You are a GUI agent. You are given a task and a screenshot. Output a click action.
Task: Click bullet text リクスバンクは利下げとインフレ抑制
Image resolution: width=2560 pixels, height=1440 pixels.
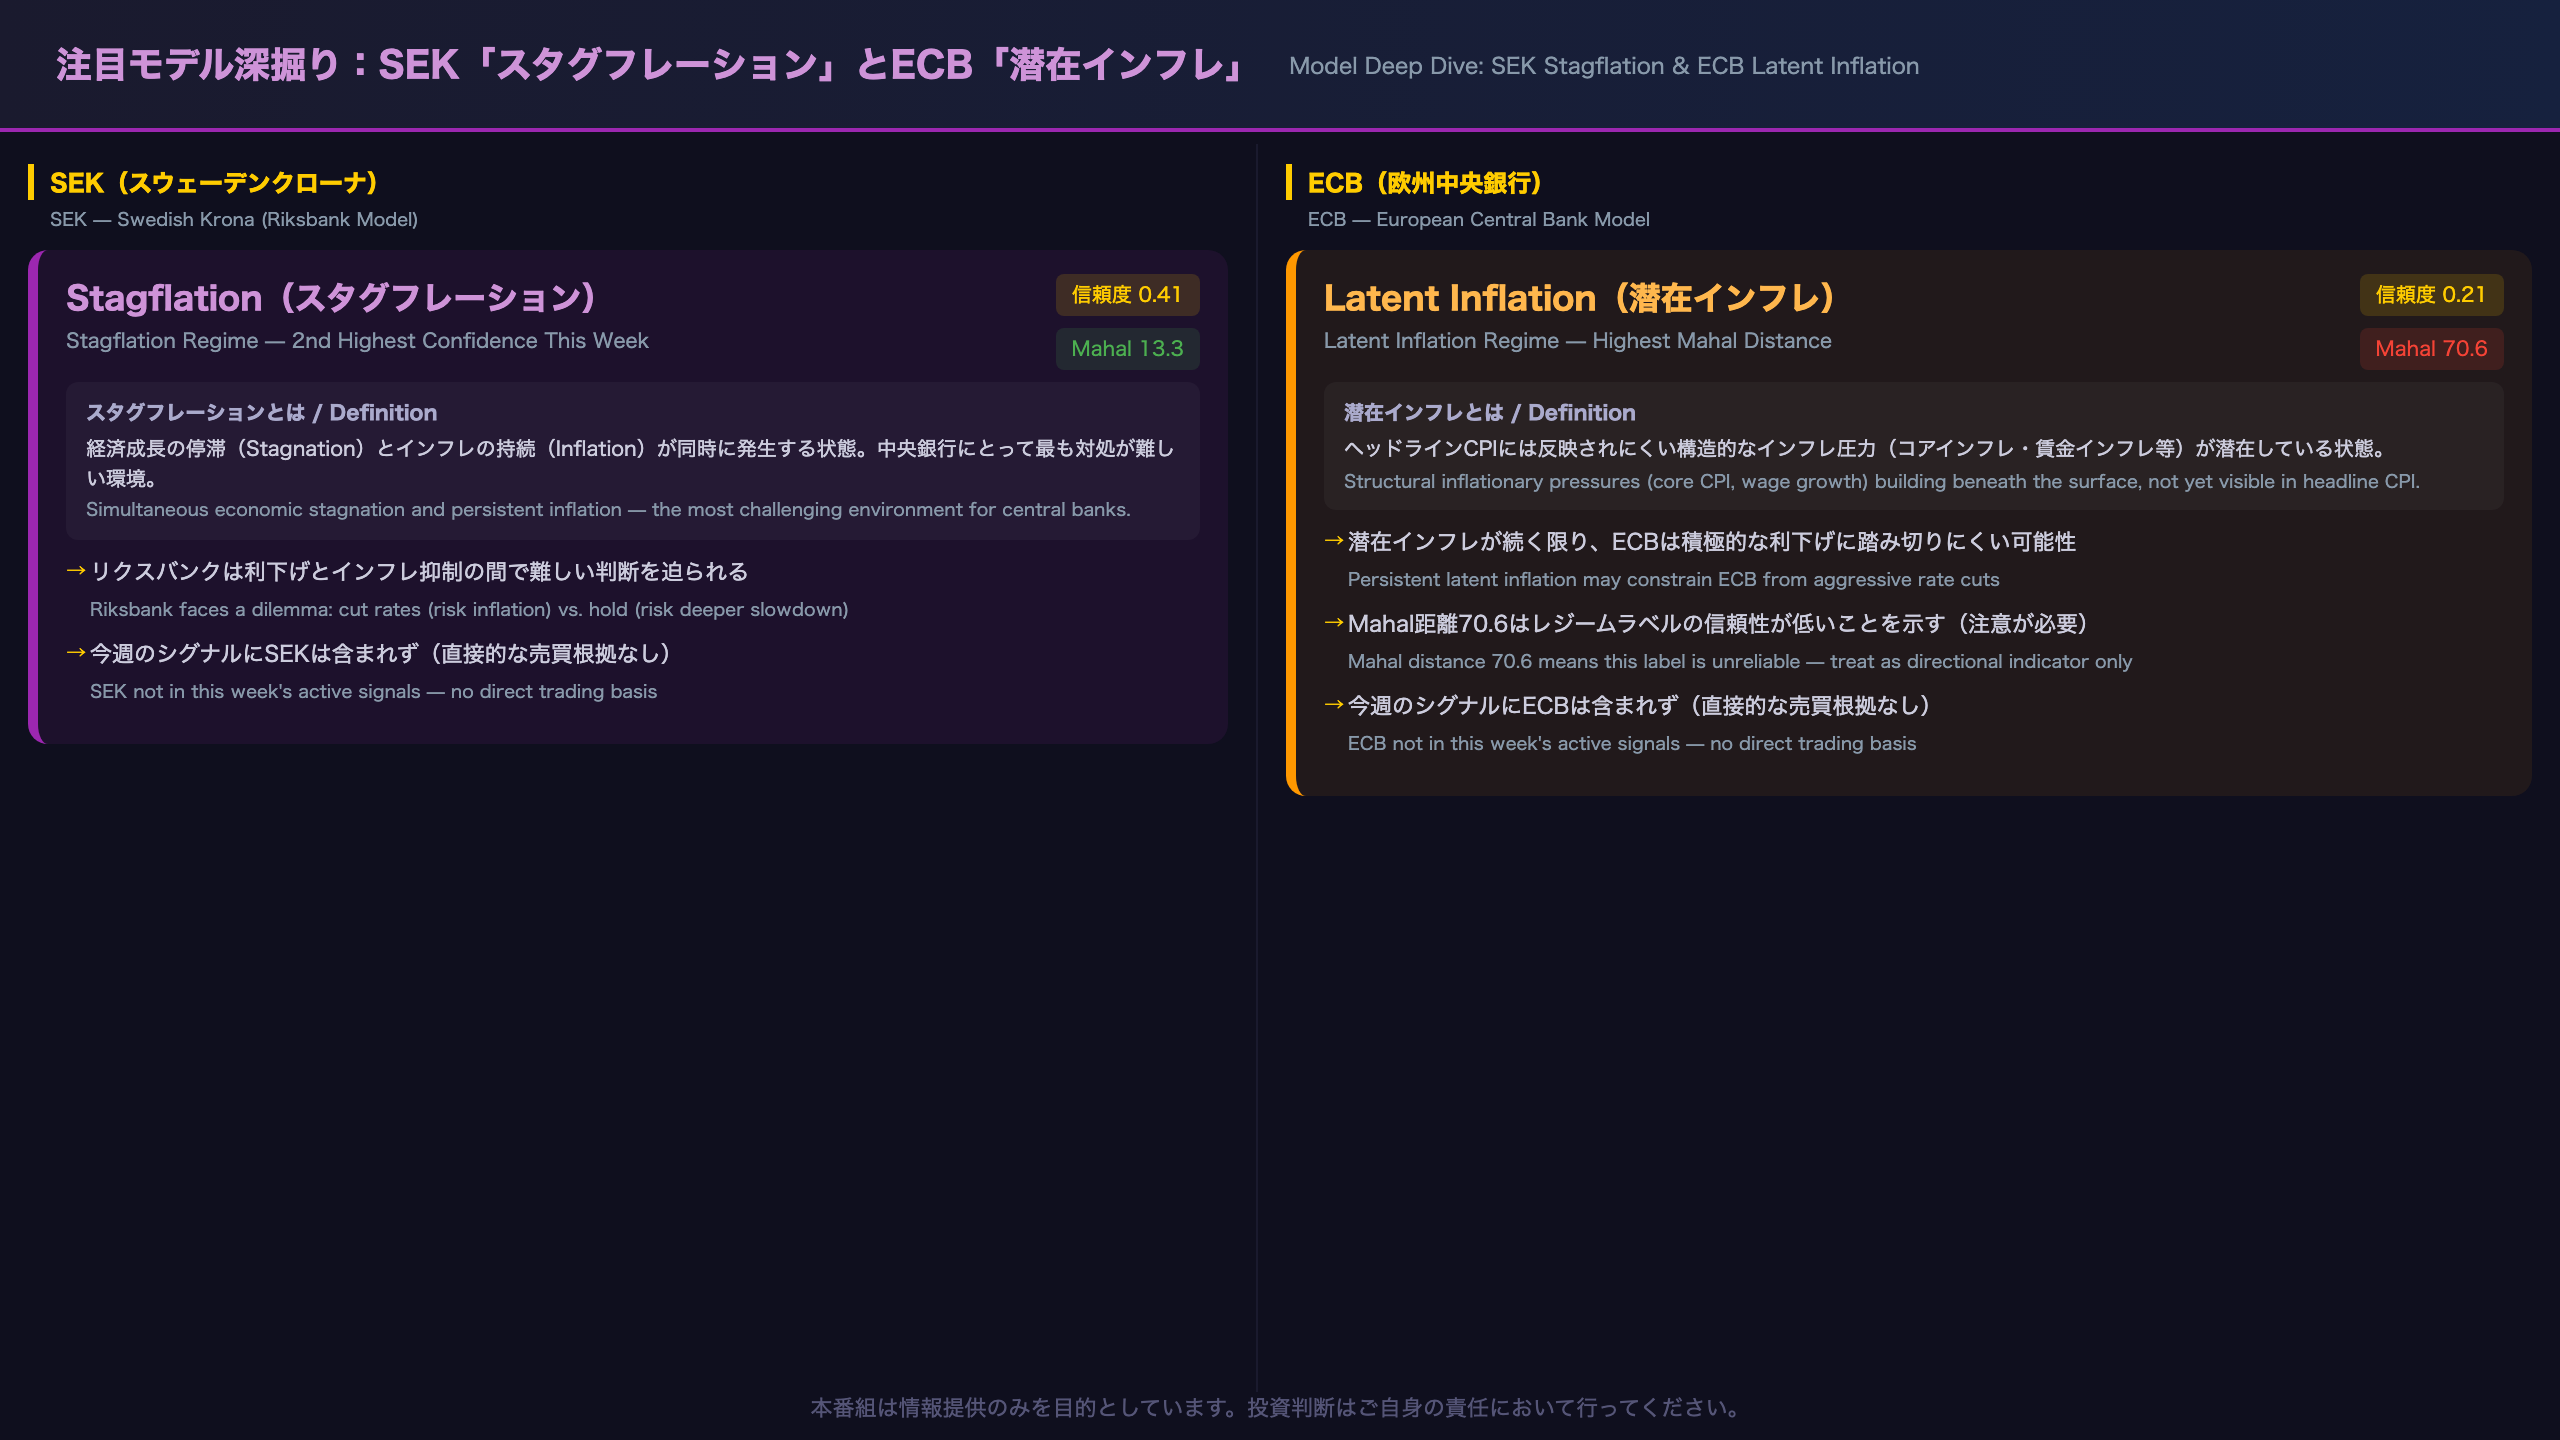pos(419,571)
